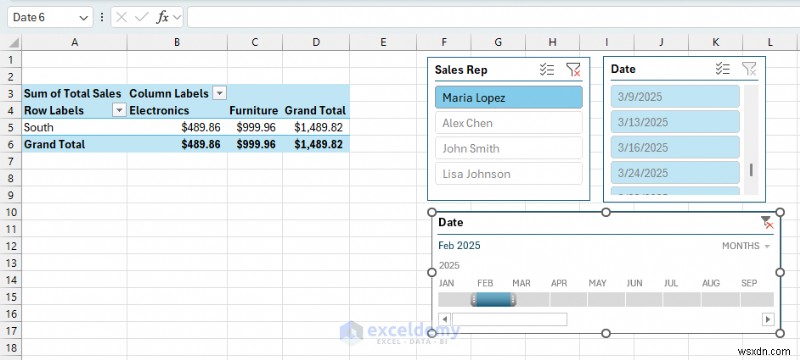Screen dimensions: 800x360
Task: Click the 'Electronics' column header cell
Action: pos(177,110)
